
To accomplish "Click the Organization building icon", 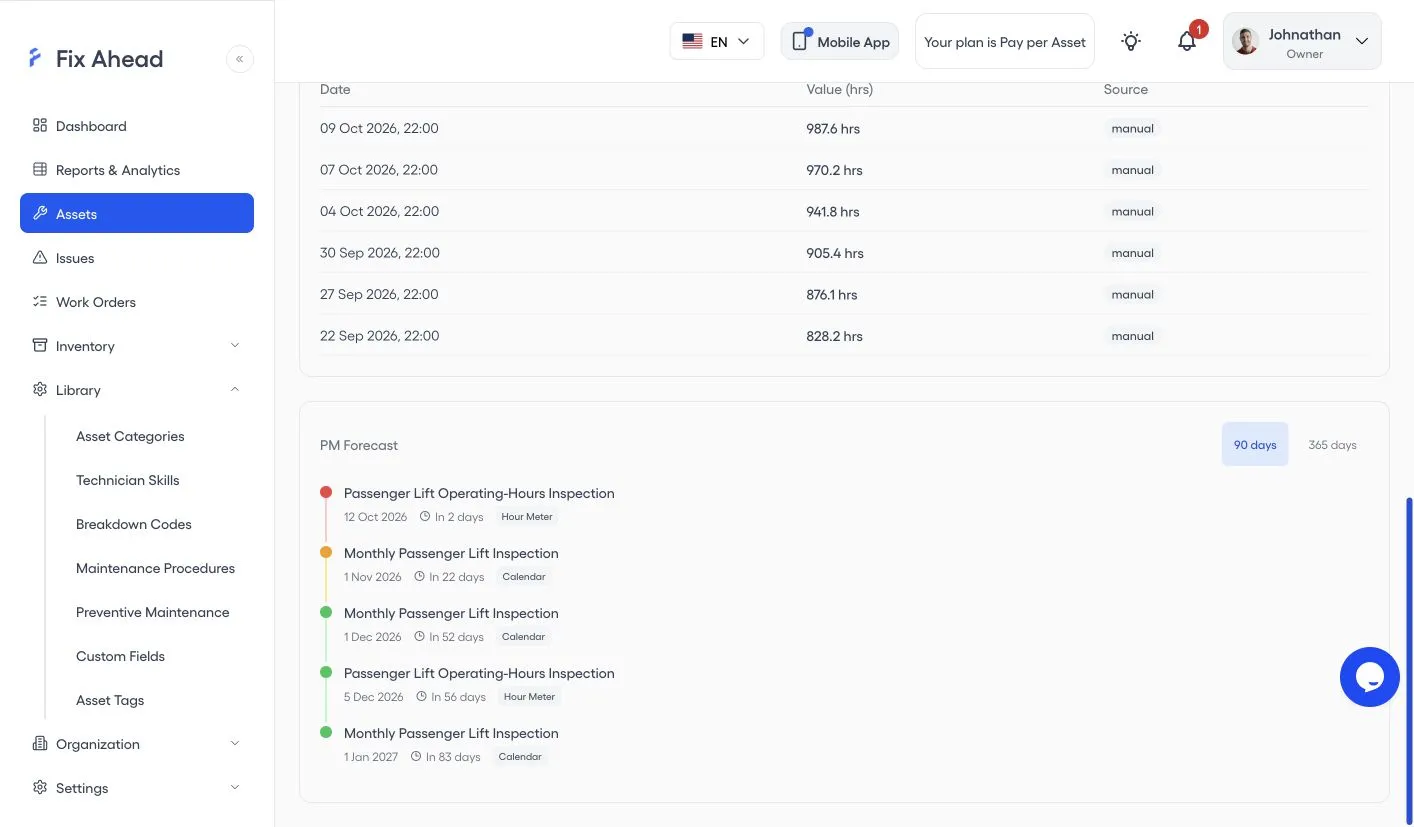I will pos(40,743).
